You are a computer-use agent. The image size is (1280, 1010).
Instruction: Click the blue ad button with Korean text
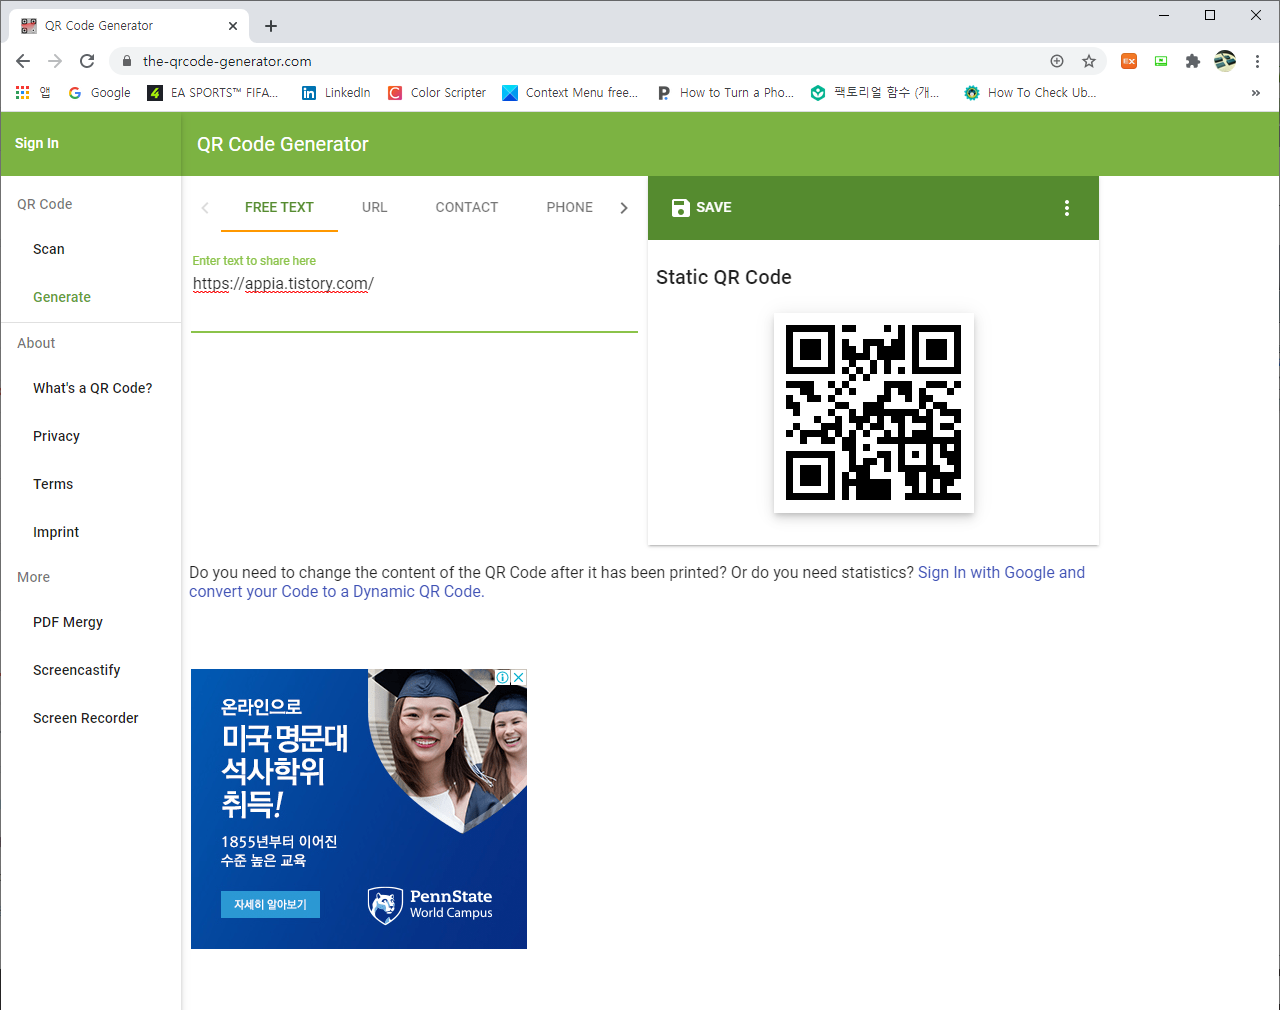(270, 904)
